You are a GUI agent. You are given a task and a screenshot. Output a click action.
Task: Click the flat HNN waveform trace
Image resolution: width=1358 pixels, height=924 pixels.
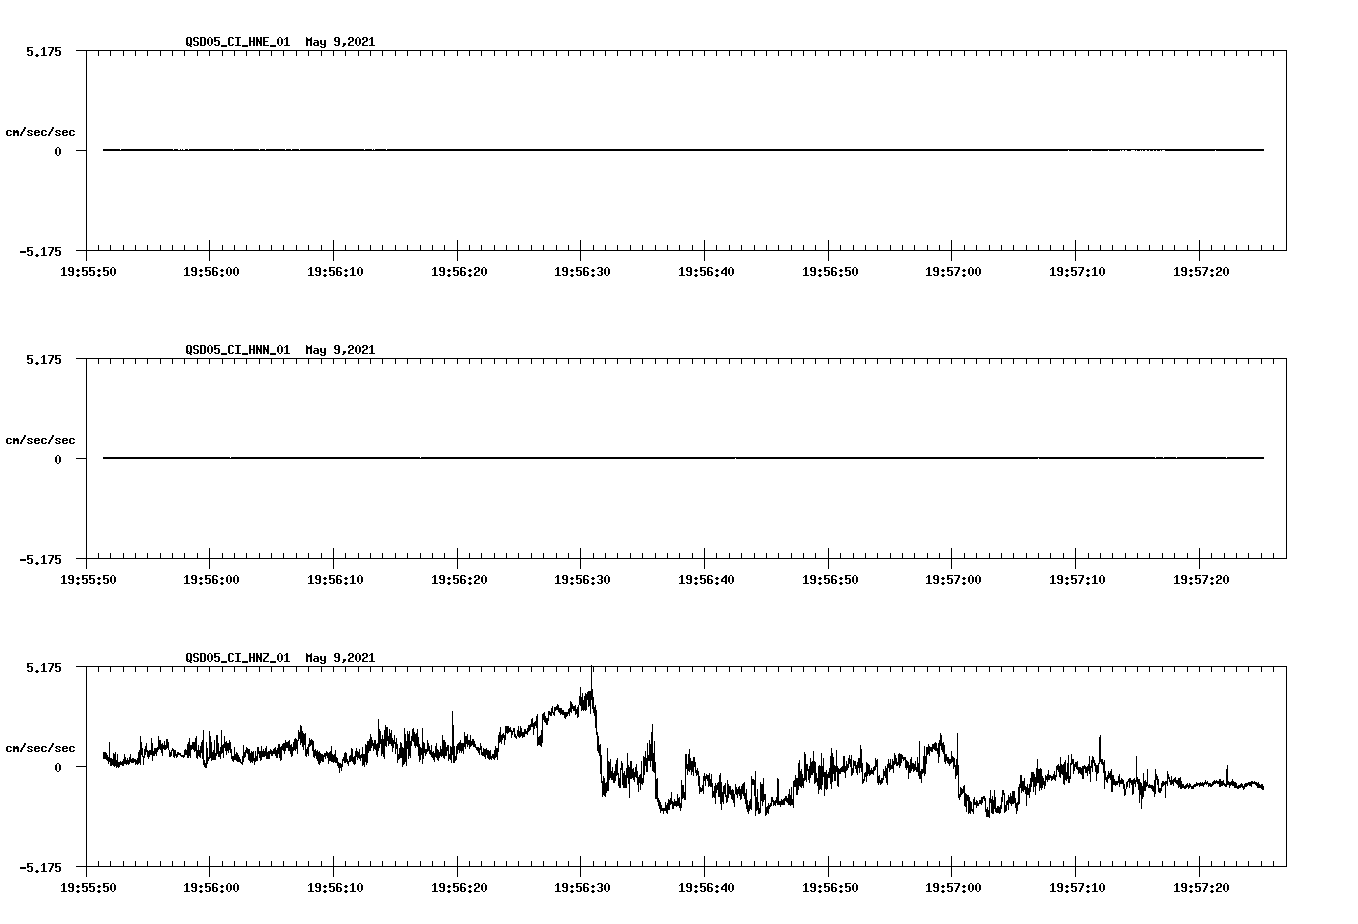600,458
